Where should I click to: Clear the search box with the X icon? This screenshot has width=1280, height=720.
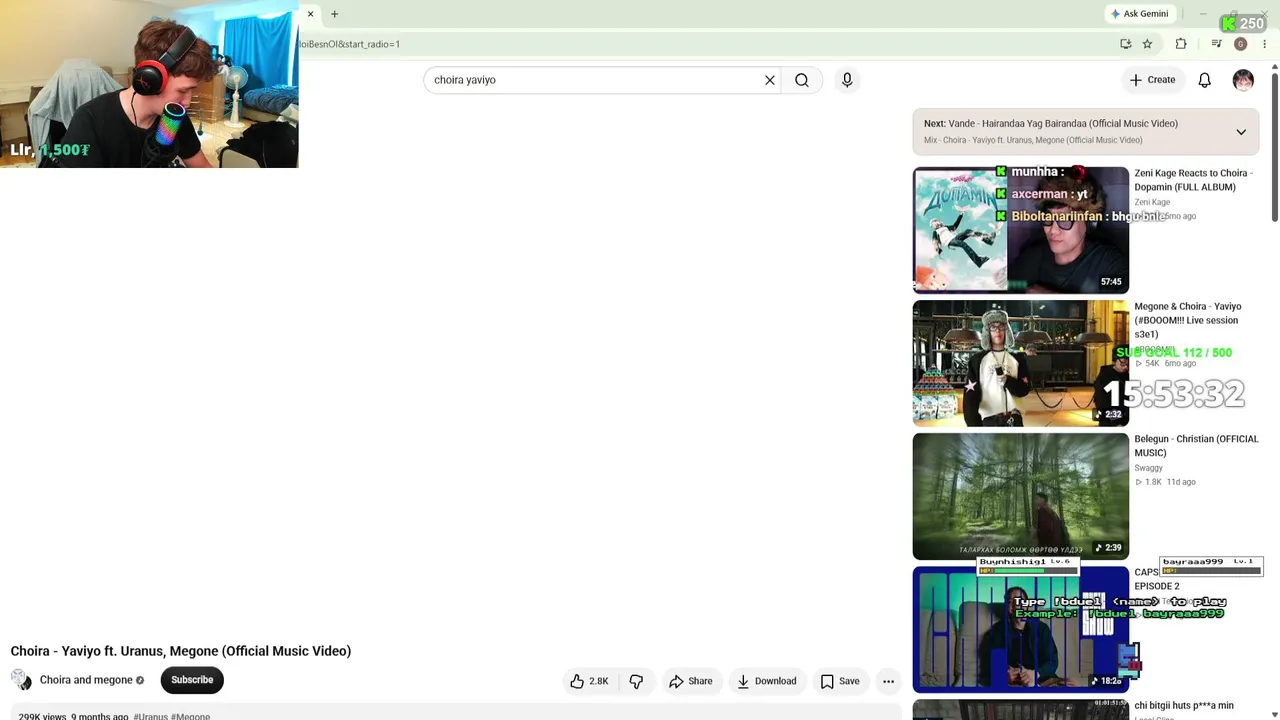770,80
